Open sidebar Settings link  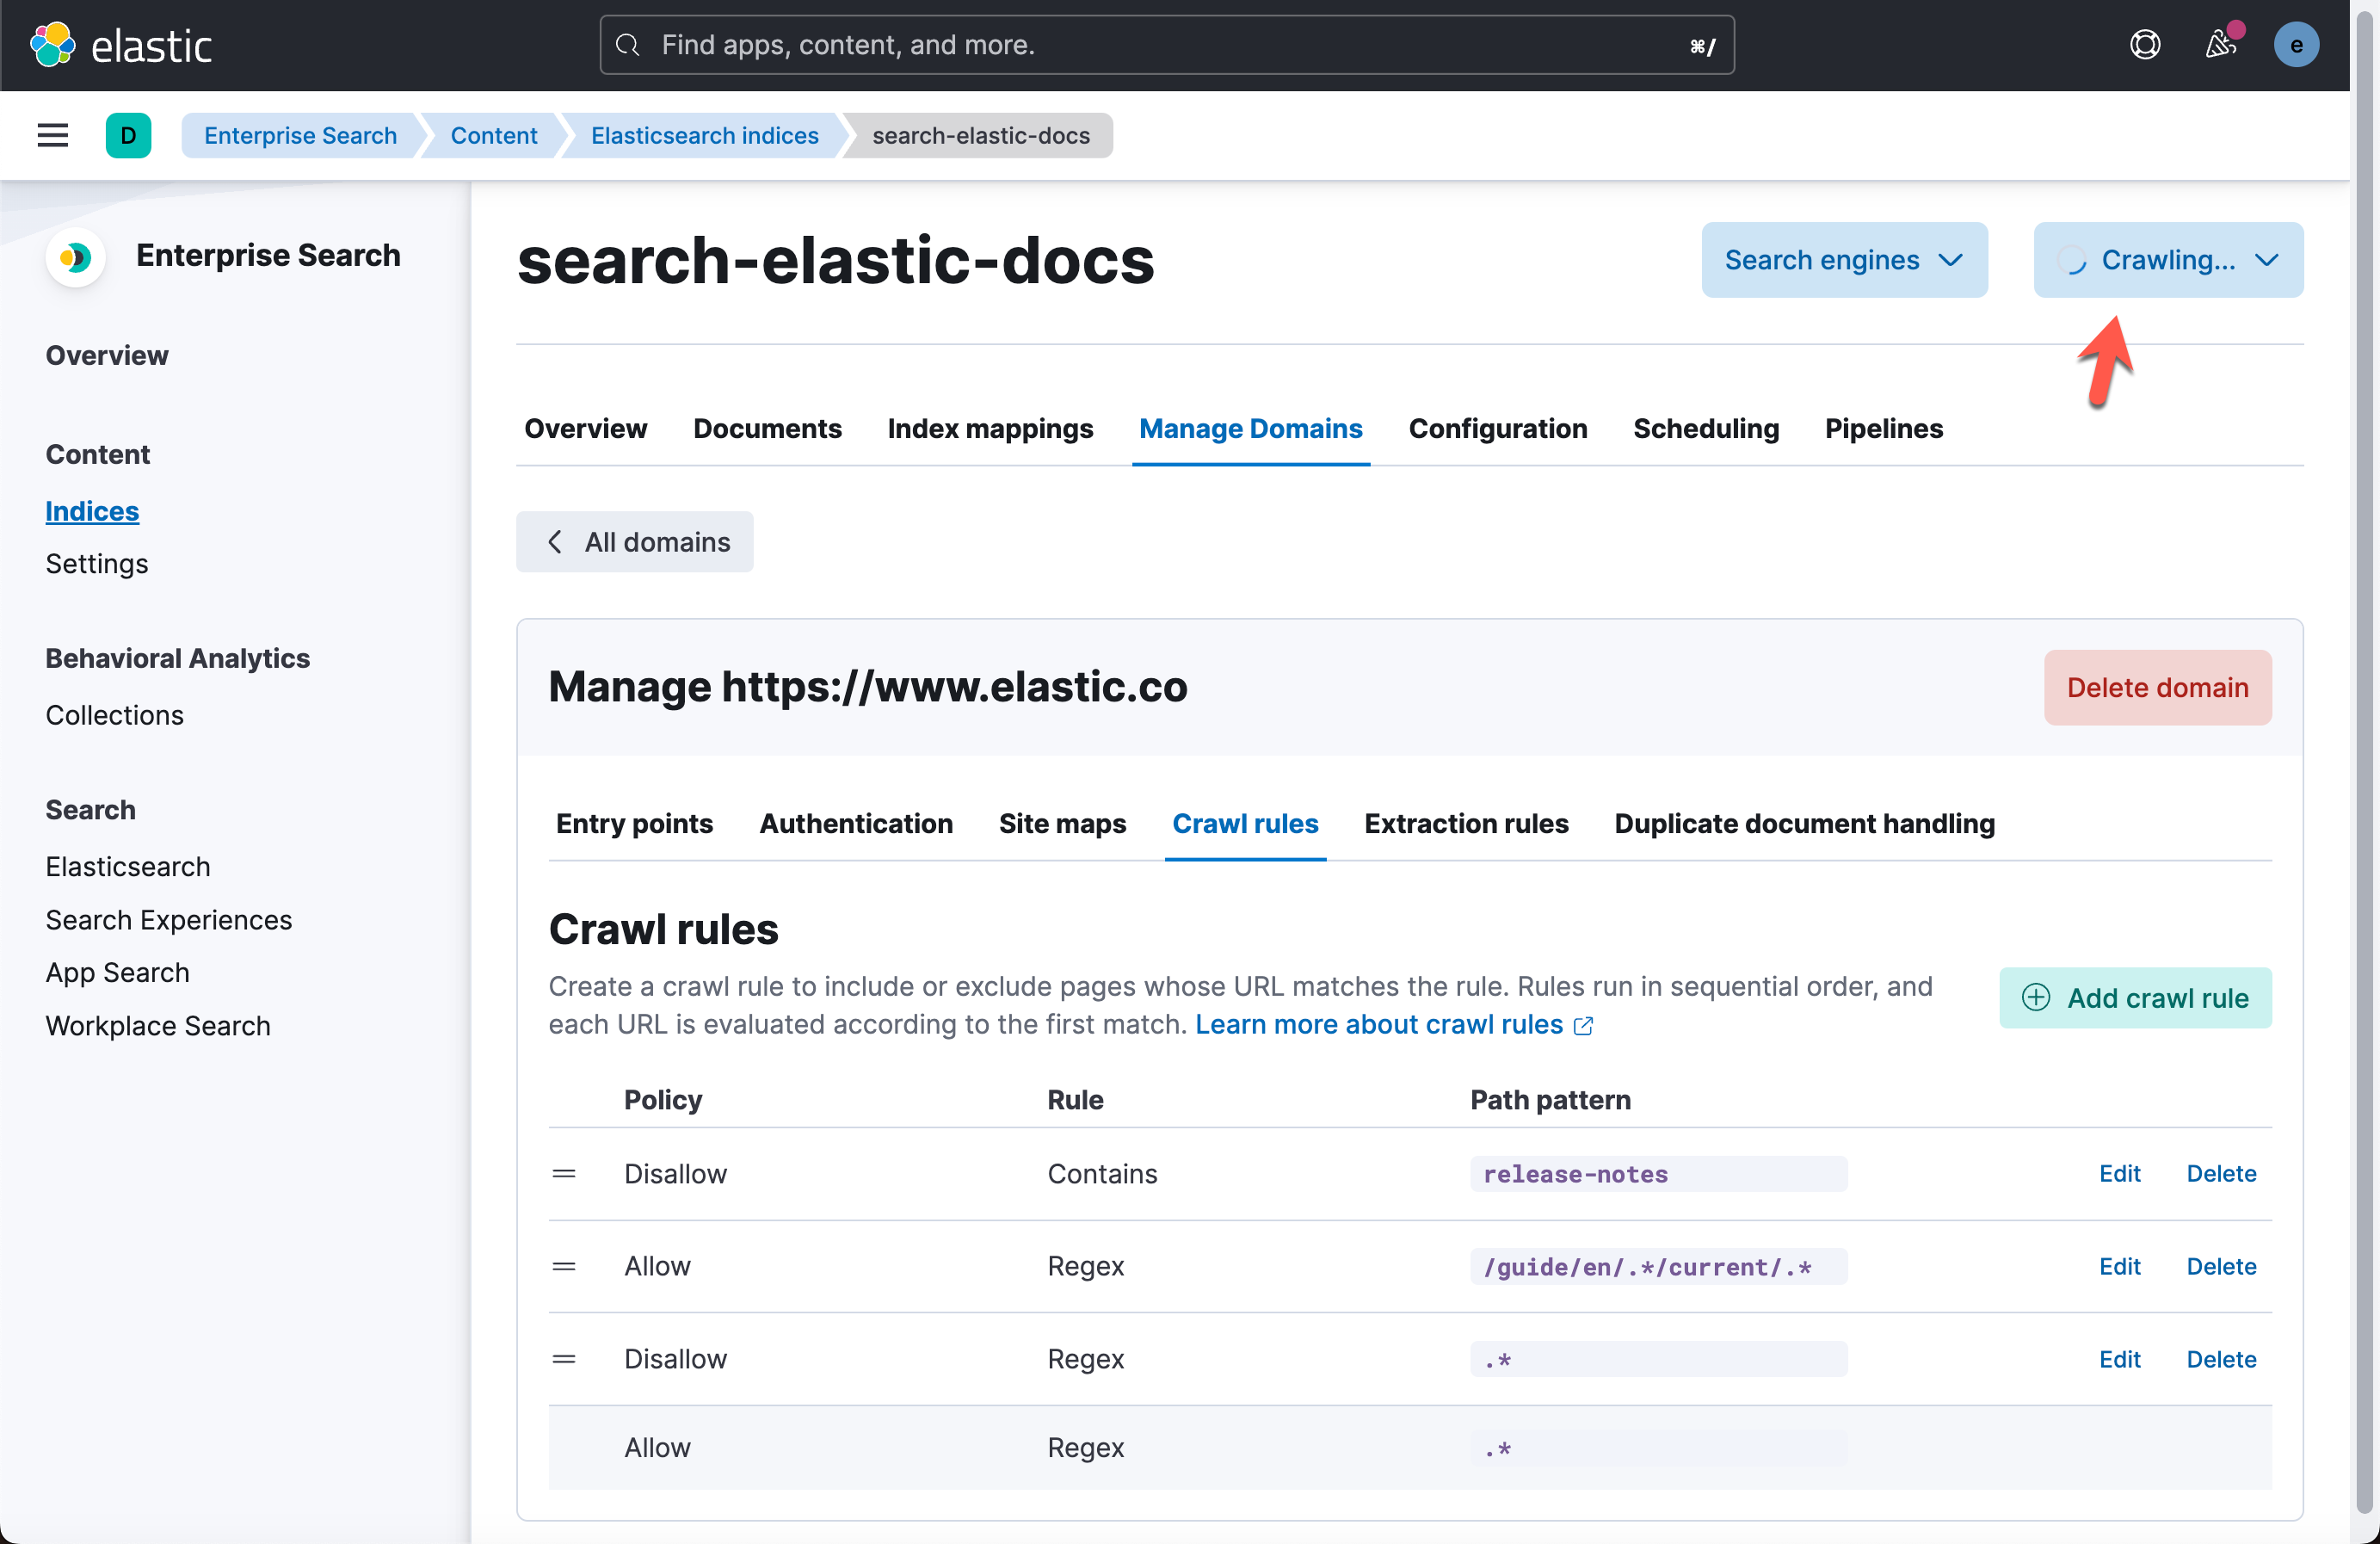(x=97, y=564)
